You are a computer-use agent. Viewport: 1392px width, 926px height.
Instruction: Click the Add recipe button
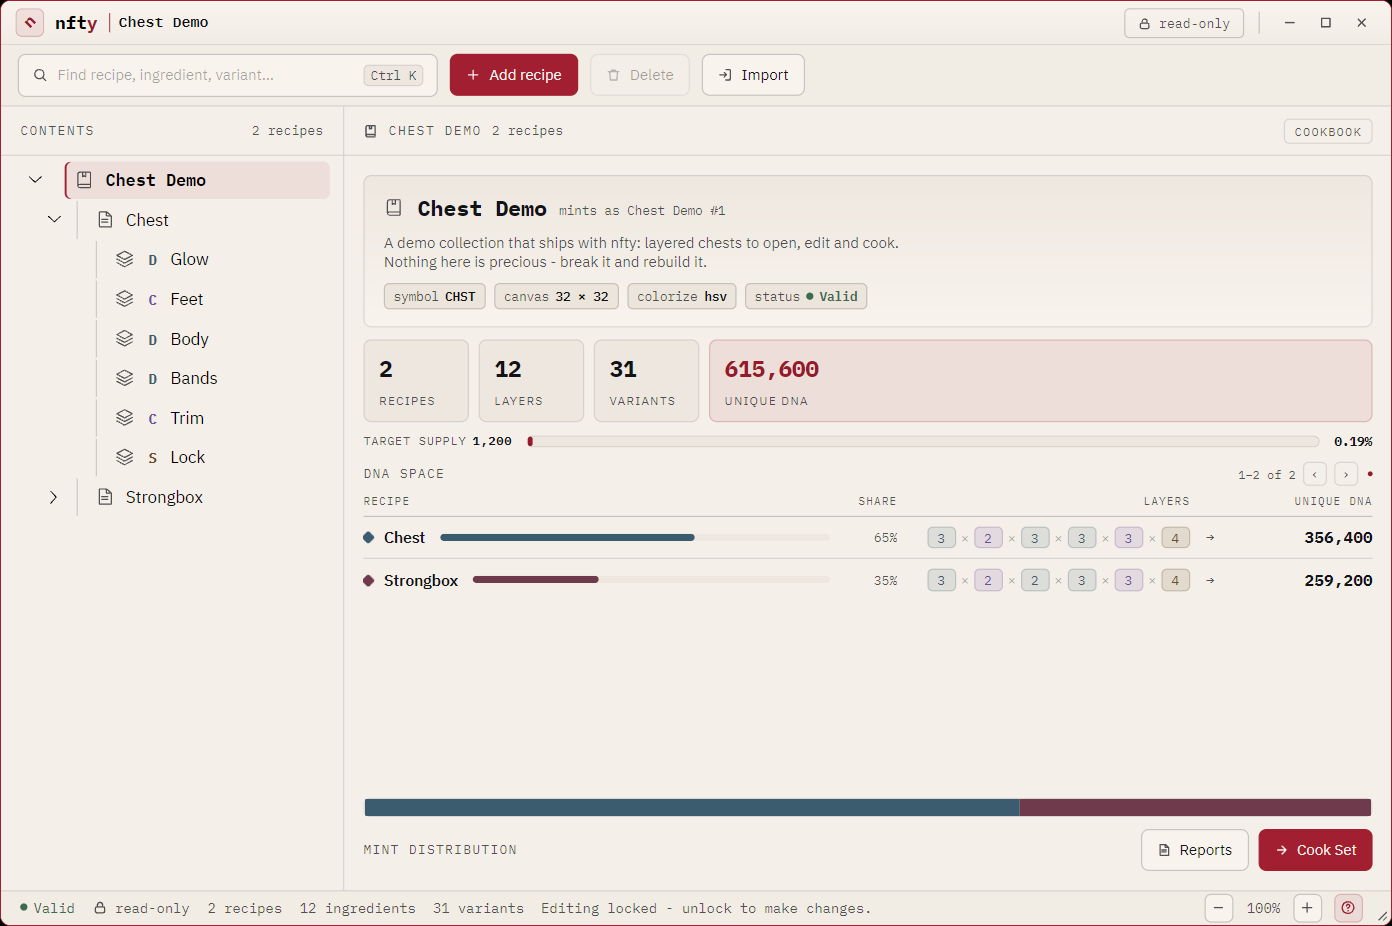(514, 75)
